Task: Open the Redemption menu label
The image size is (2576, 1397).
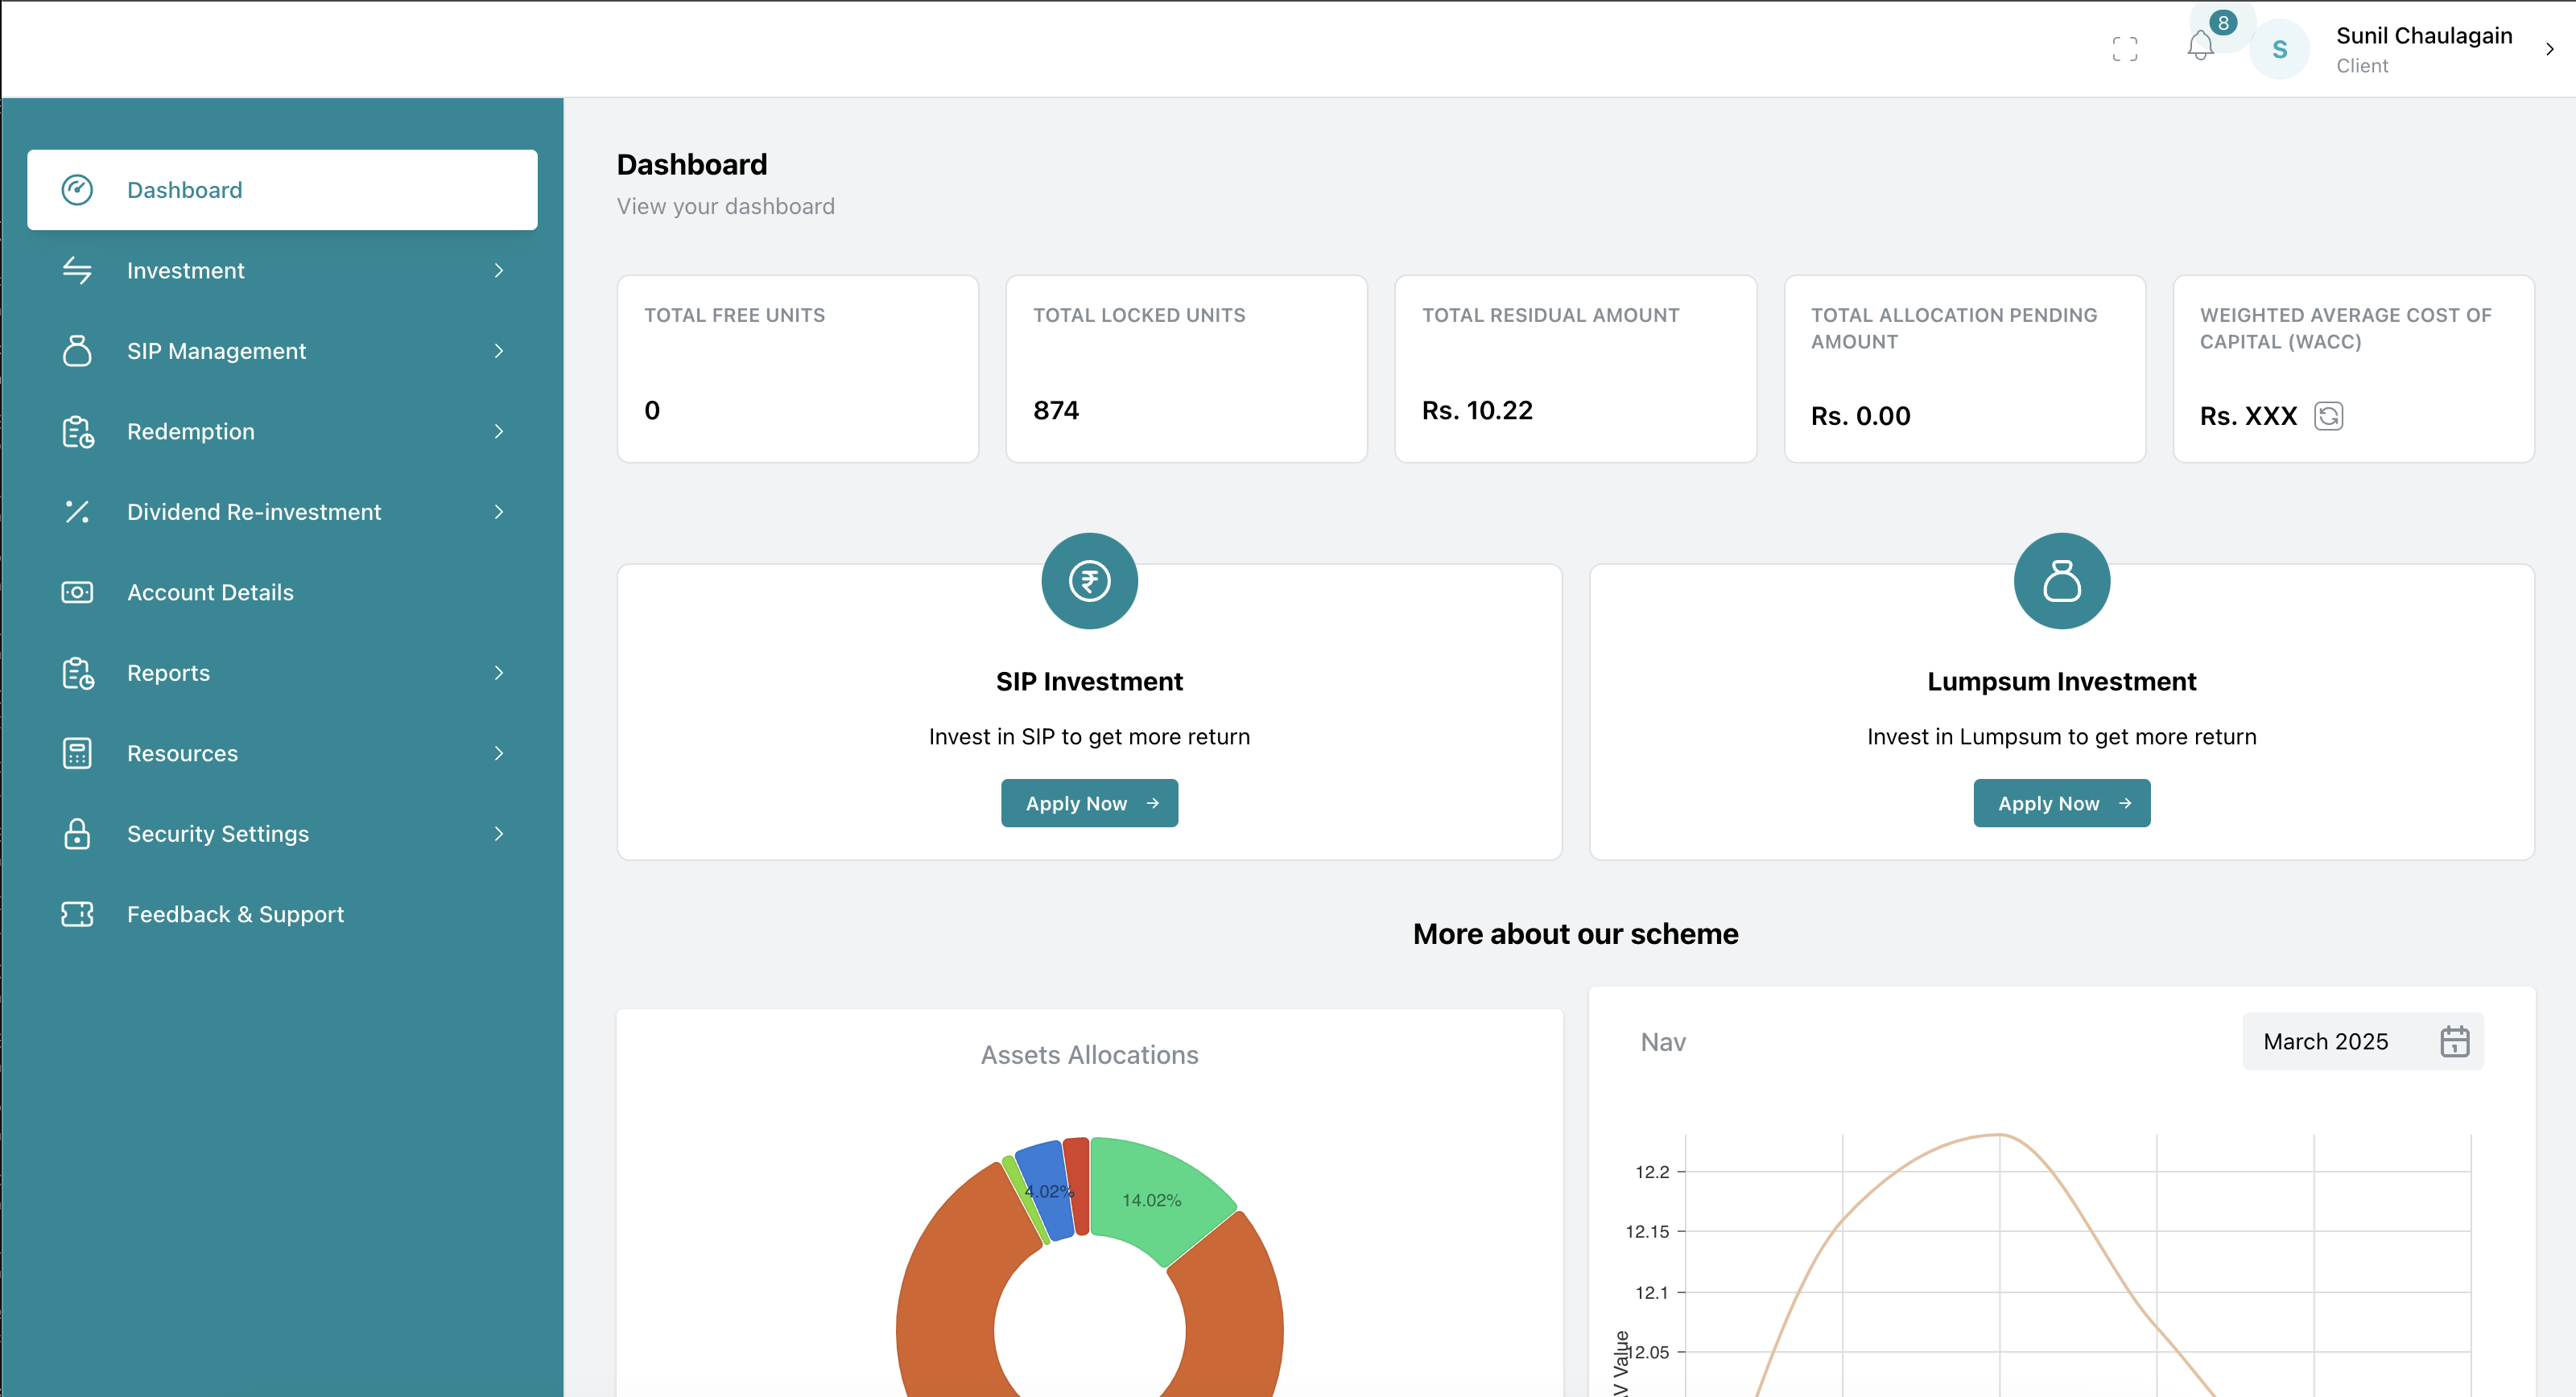Action: 191,431
